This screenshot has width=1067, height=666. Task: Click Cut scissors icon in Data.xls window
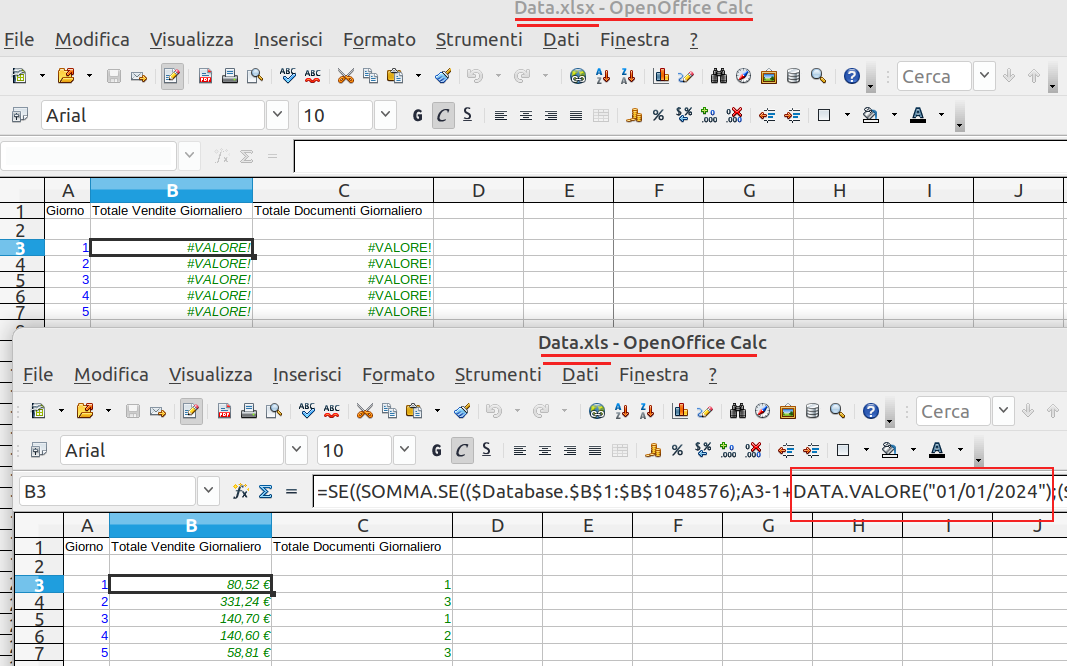coord(364,411)
